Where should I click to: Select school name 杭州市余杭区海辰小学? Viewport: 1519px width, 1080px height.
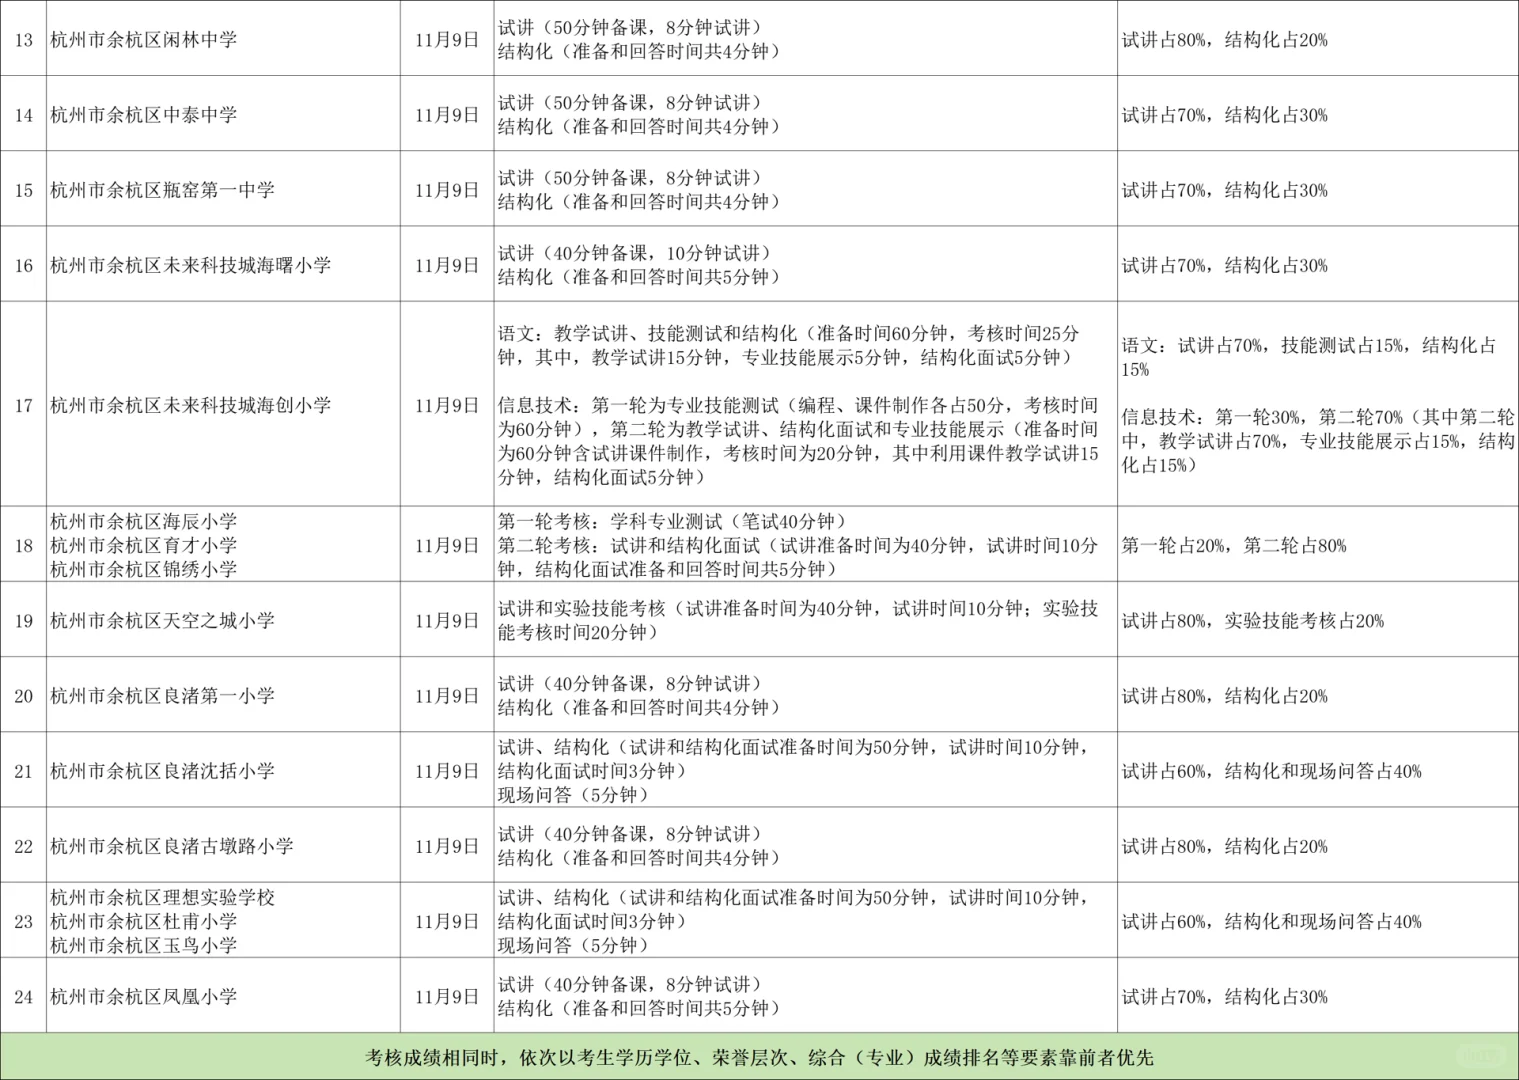(x=144, y=521)
